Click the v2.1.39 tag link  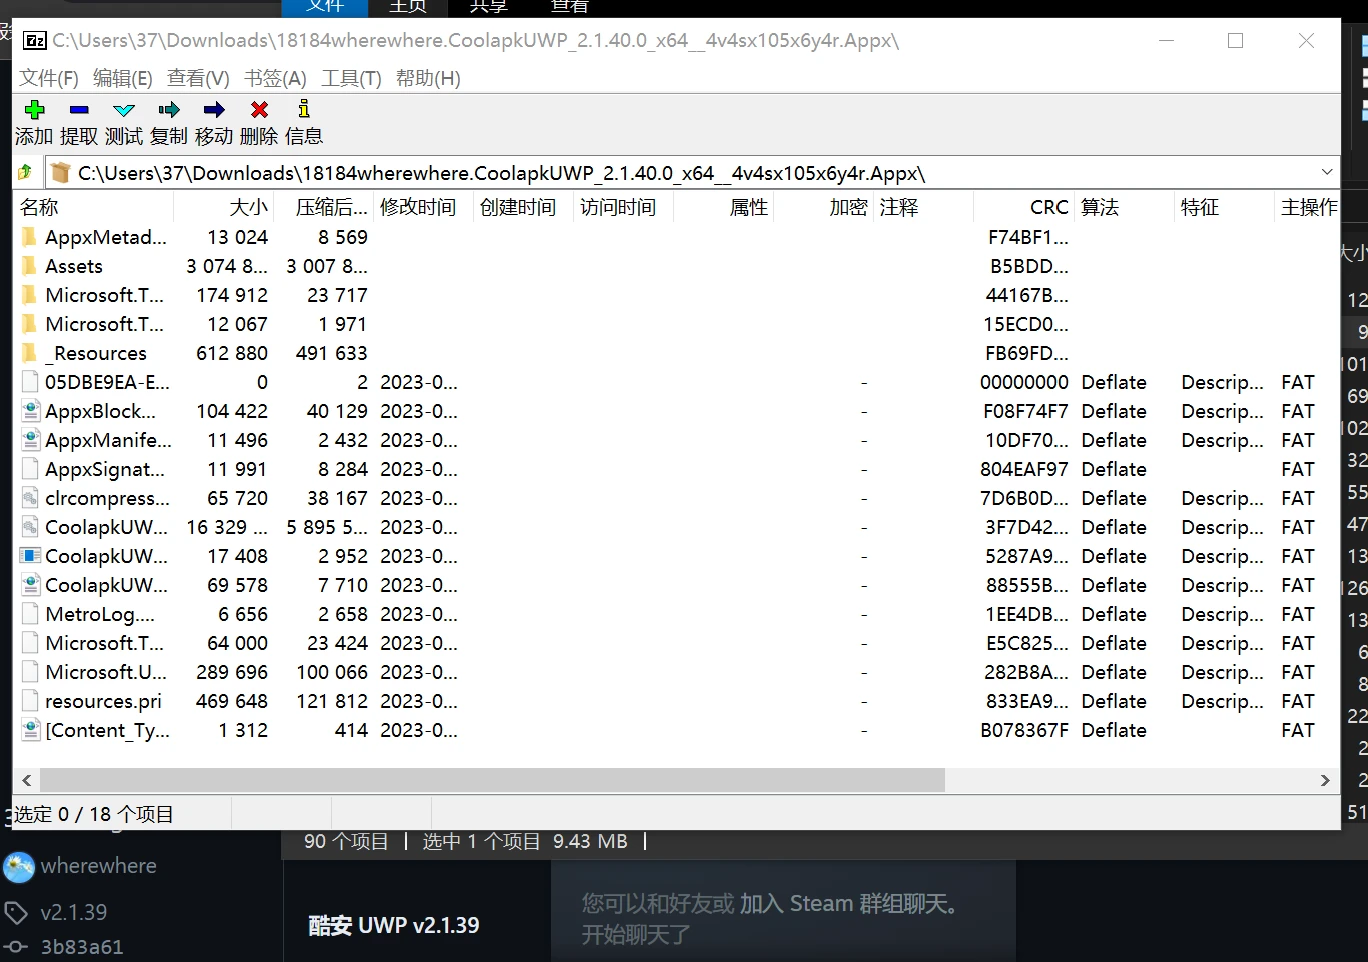(x=74, y=912)
